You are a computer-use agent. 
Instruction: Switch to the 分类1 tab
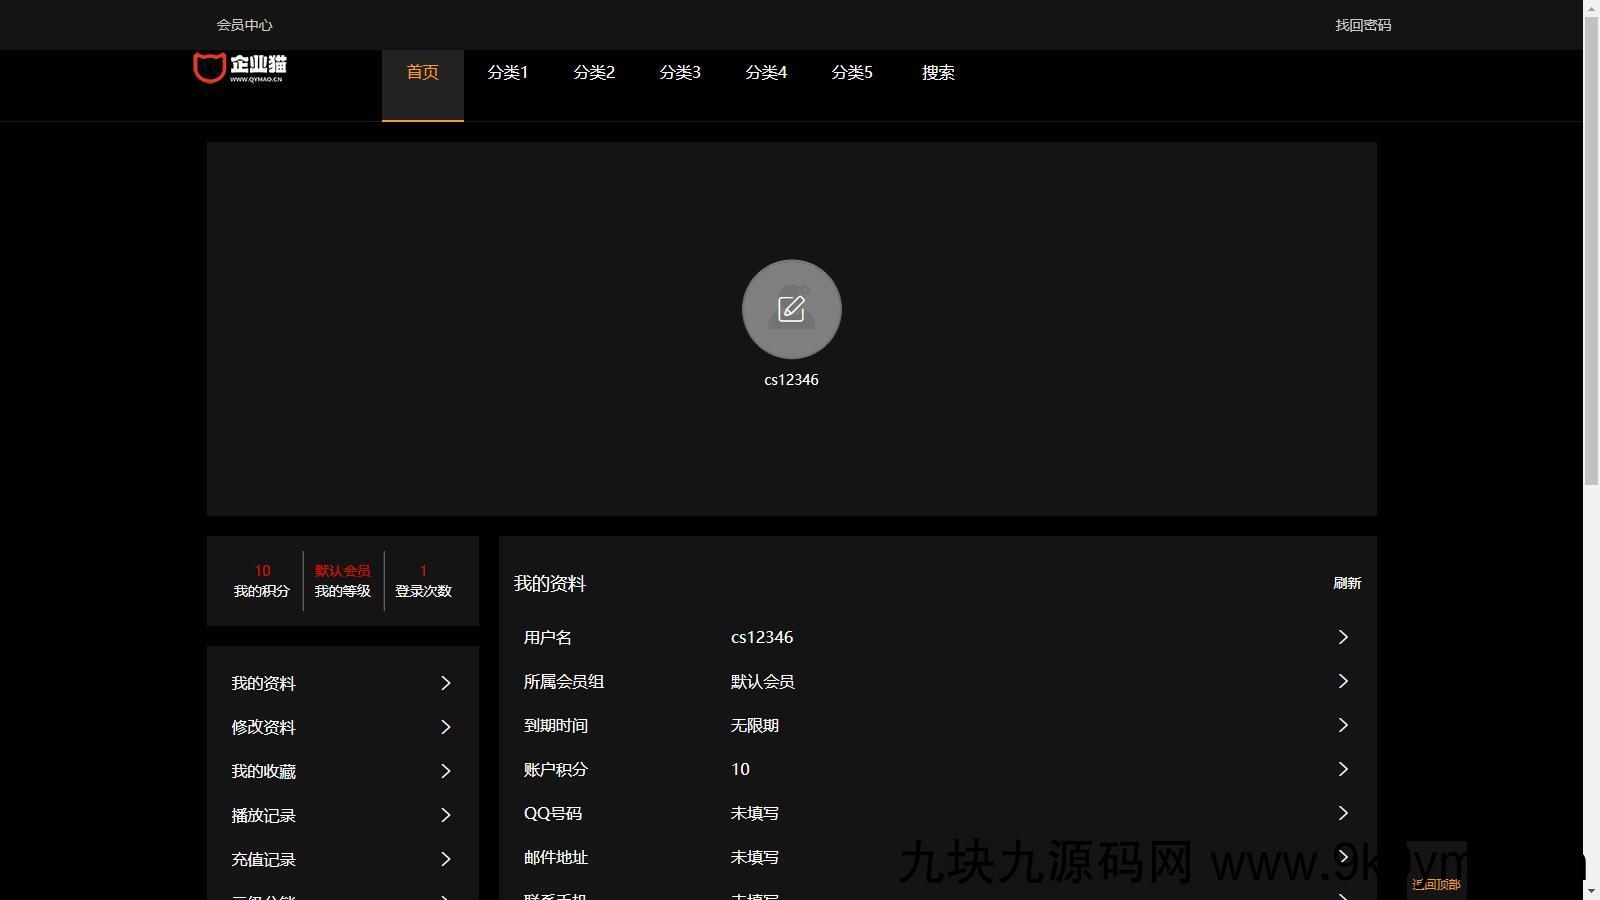[508, 72]
